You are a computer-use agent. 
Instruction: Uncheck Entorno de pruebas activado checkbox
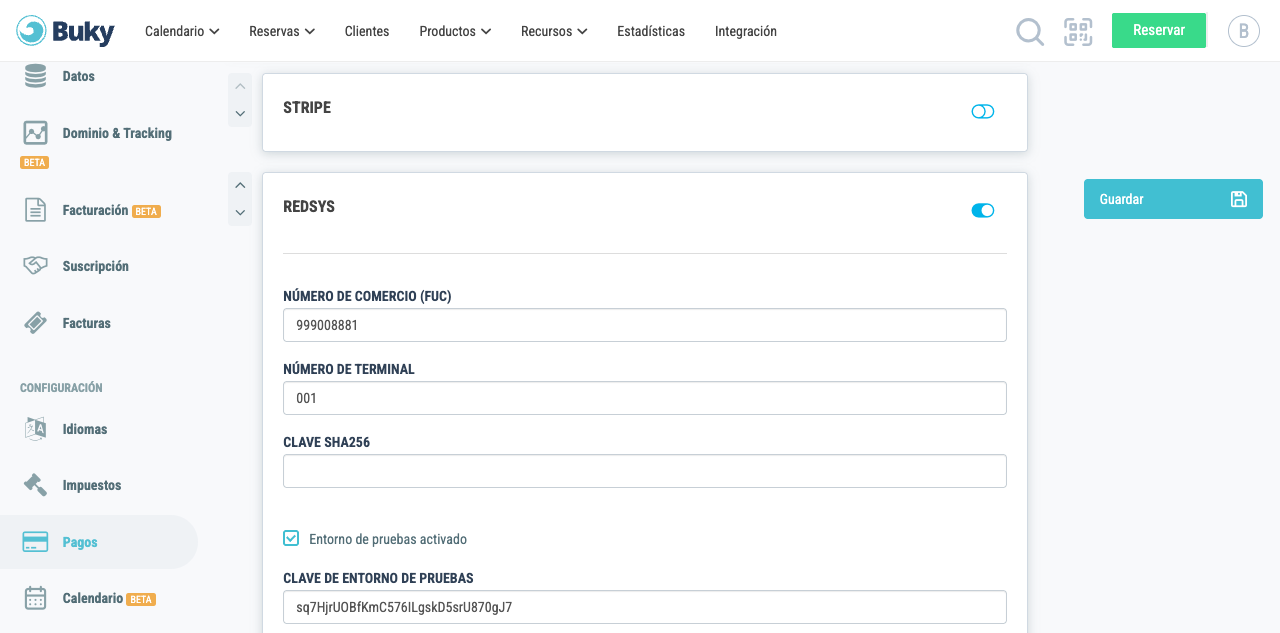[291, 538]
